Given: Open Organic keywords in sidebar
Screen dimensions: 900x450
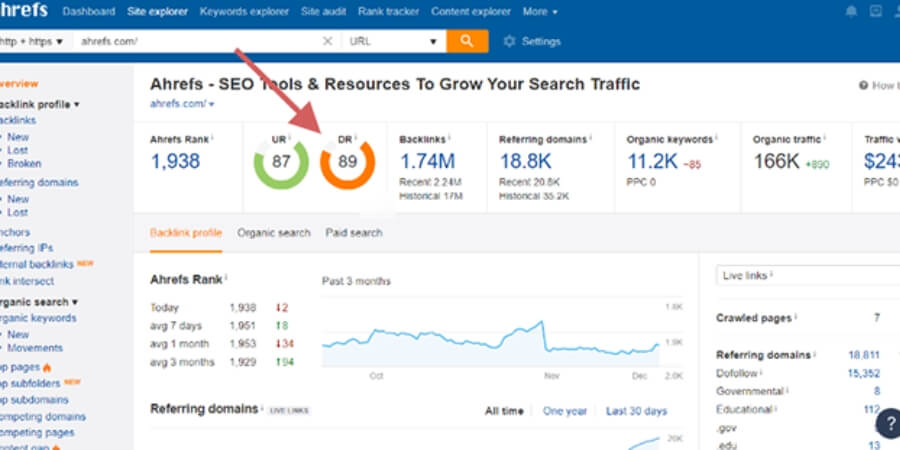Looking at the screenshot, I should (38, 318).
